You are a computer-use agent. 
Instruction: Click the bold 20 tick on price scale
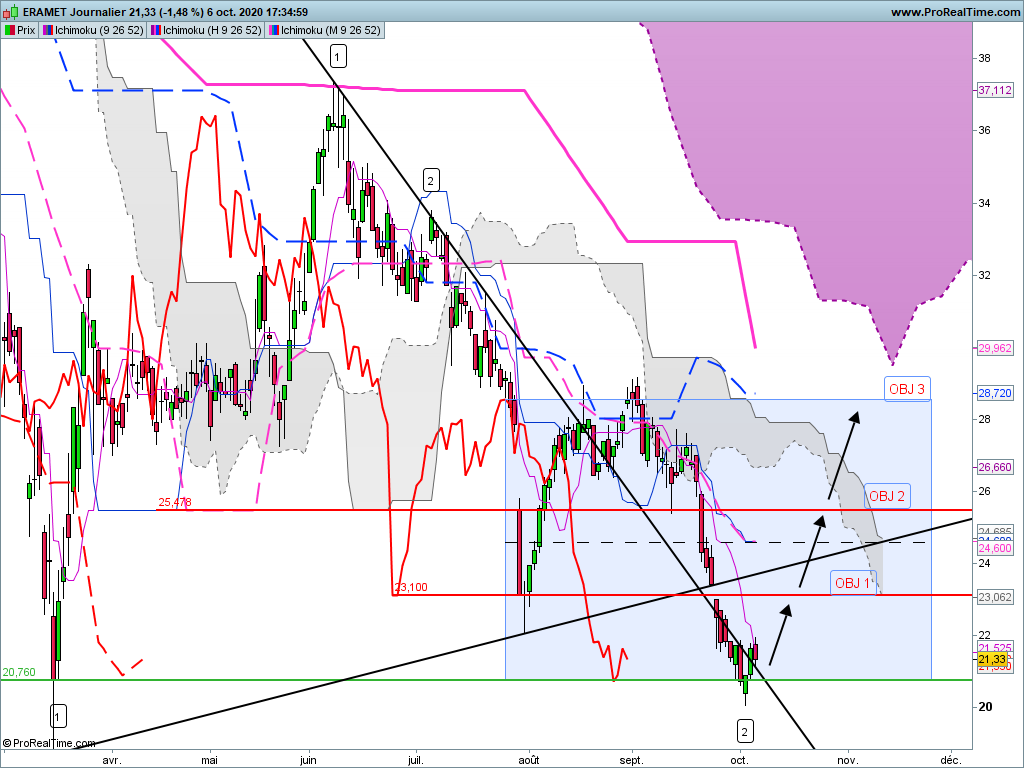(x=985, y=707)
